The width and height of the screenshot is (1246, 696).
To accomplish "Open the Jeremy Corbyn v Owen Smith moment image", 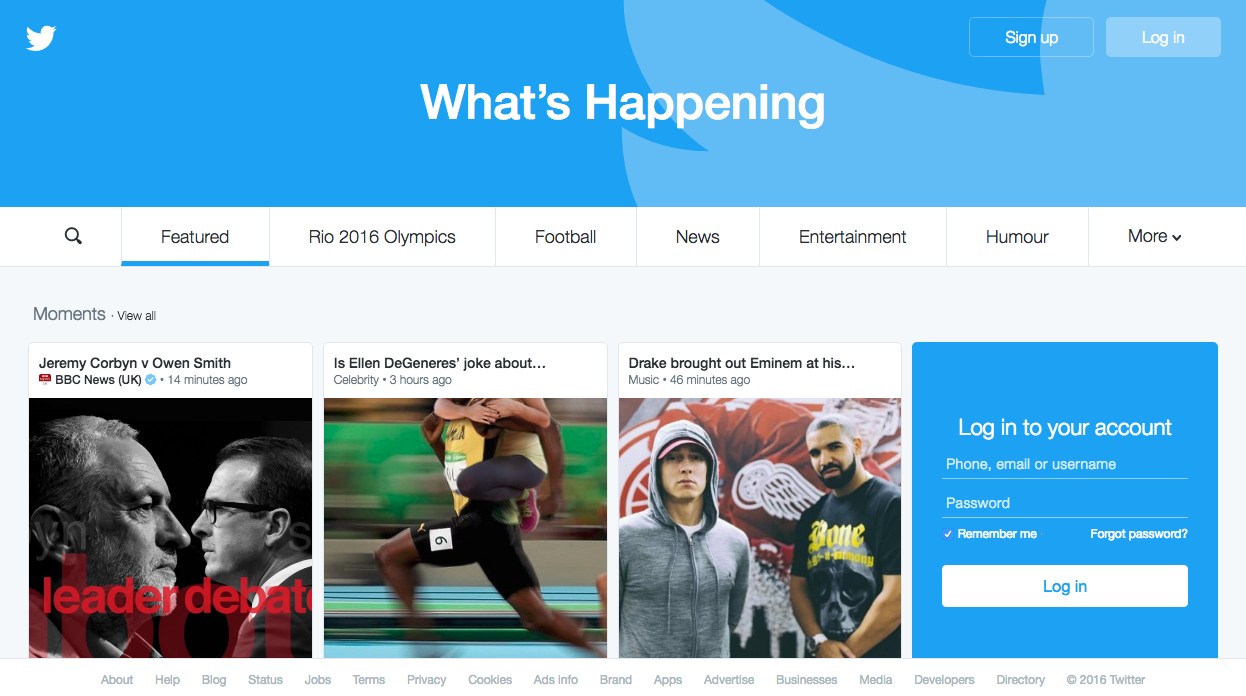I will (x=170, y=528).
